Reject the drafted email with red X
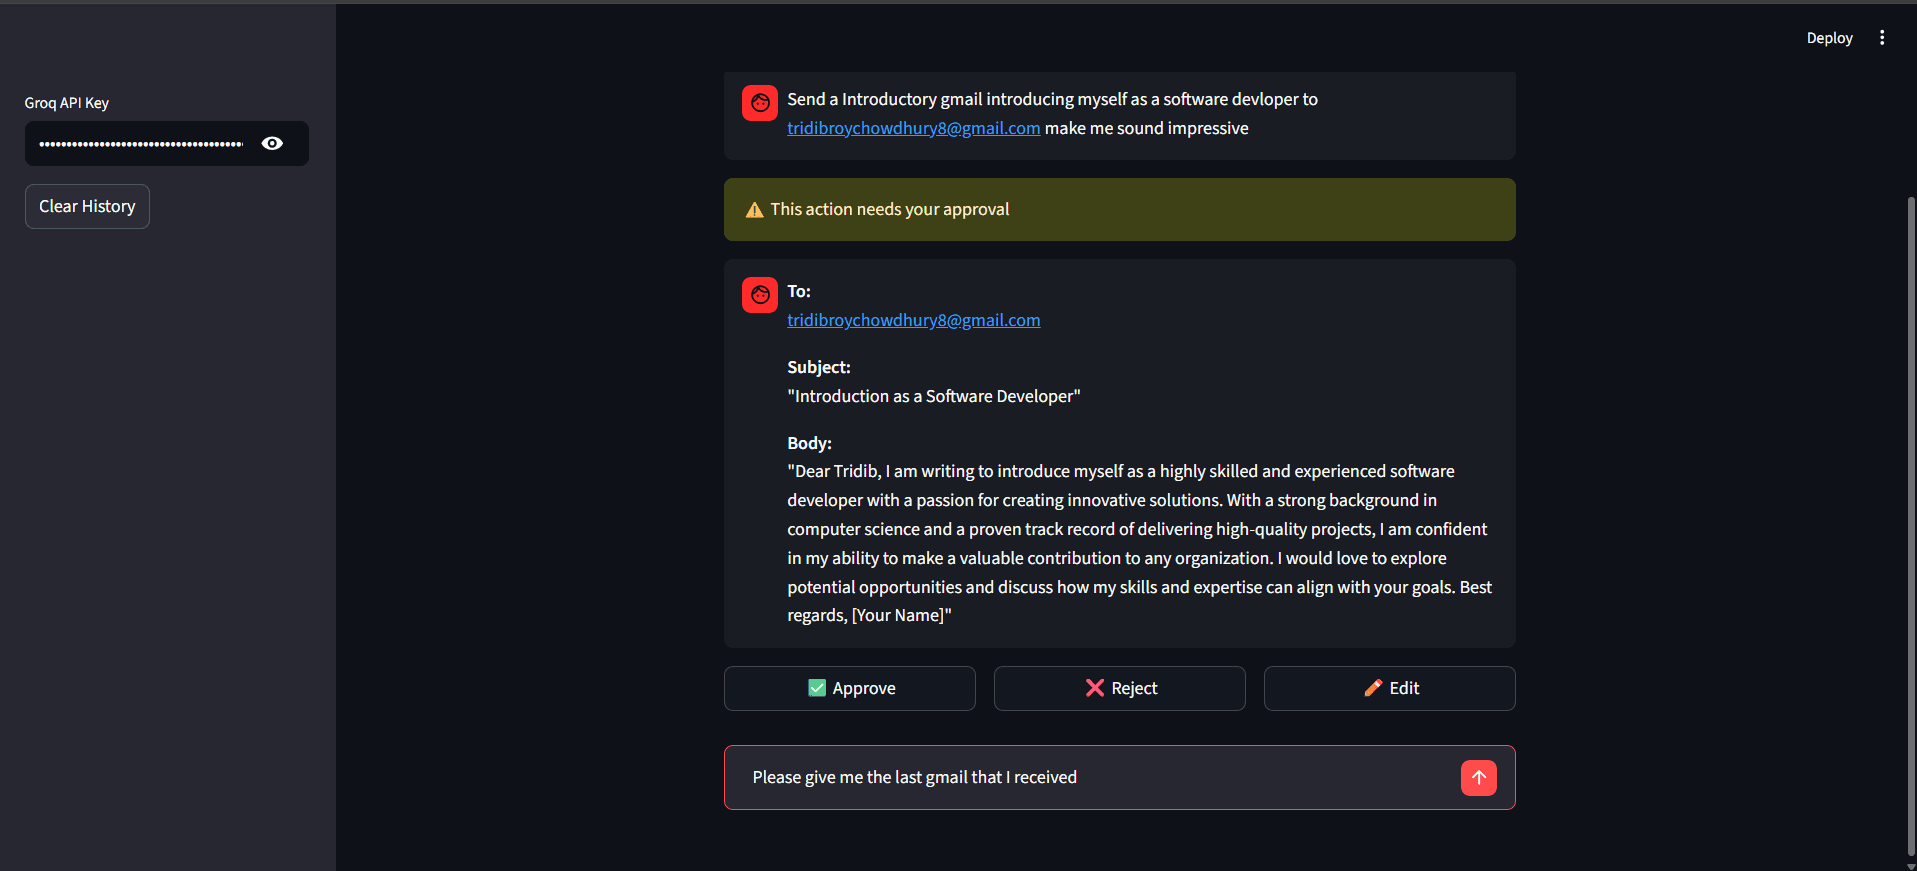Image resolution: width=1917 pixels, height=871 pixels. pos(1119,688)
